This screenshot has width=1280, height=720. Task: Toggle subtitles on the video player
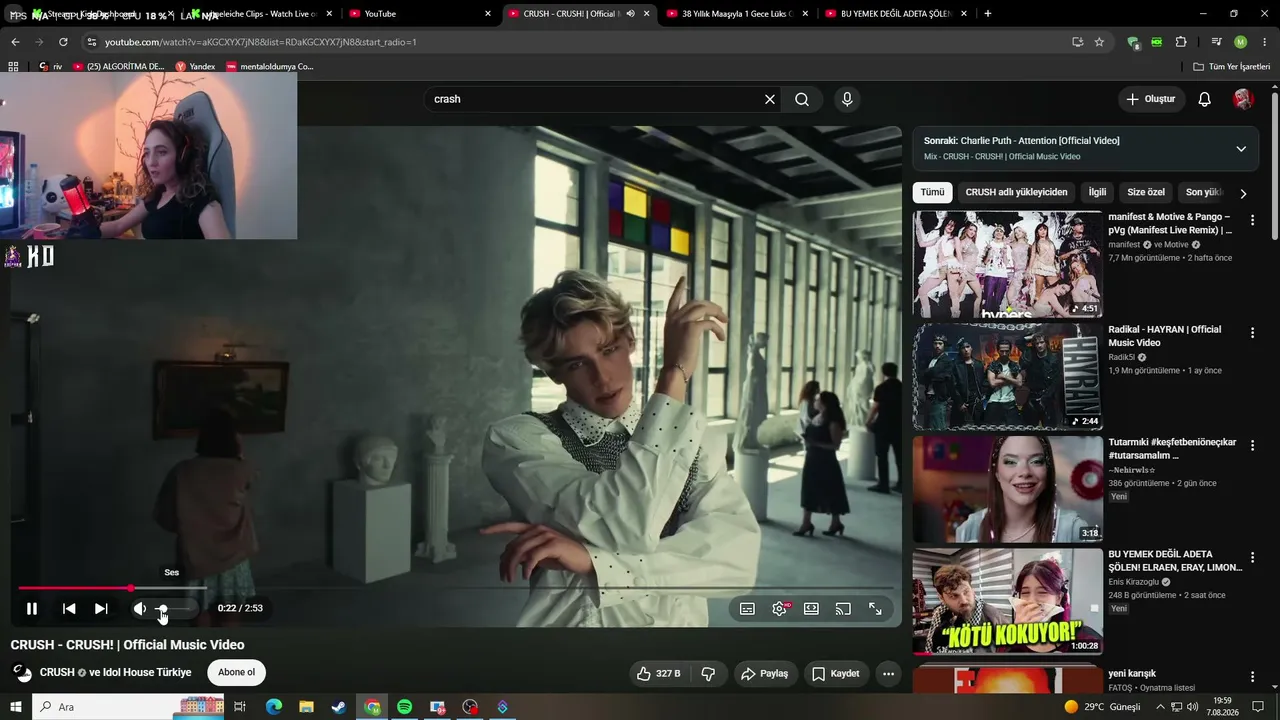click(x=747, y=608)
